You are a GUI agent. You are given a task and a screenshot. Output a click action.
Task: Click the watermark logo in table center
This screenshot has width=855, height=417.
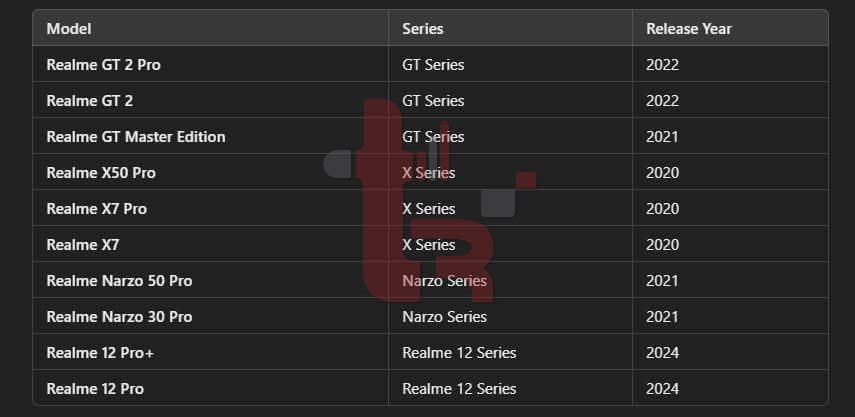pyautogui.click(x=429, y=201)
